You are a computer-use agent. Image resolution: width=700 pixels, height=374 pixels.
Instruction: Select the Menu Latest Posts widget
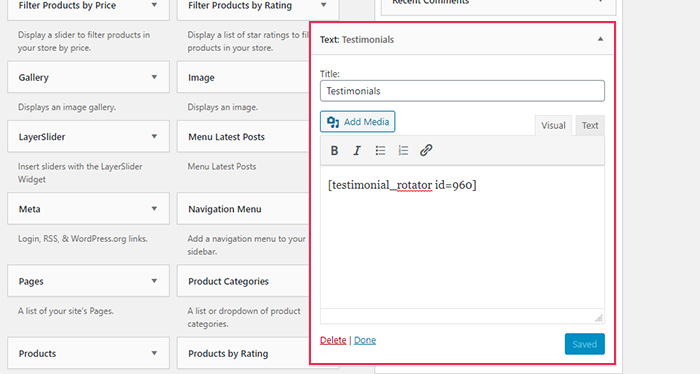tap(243, 137)
